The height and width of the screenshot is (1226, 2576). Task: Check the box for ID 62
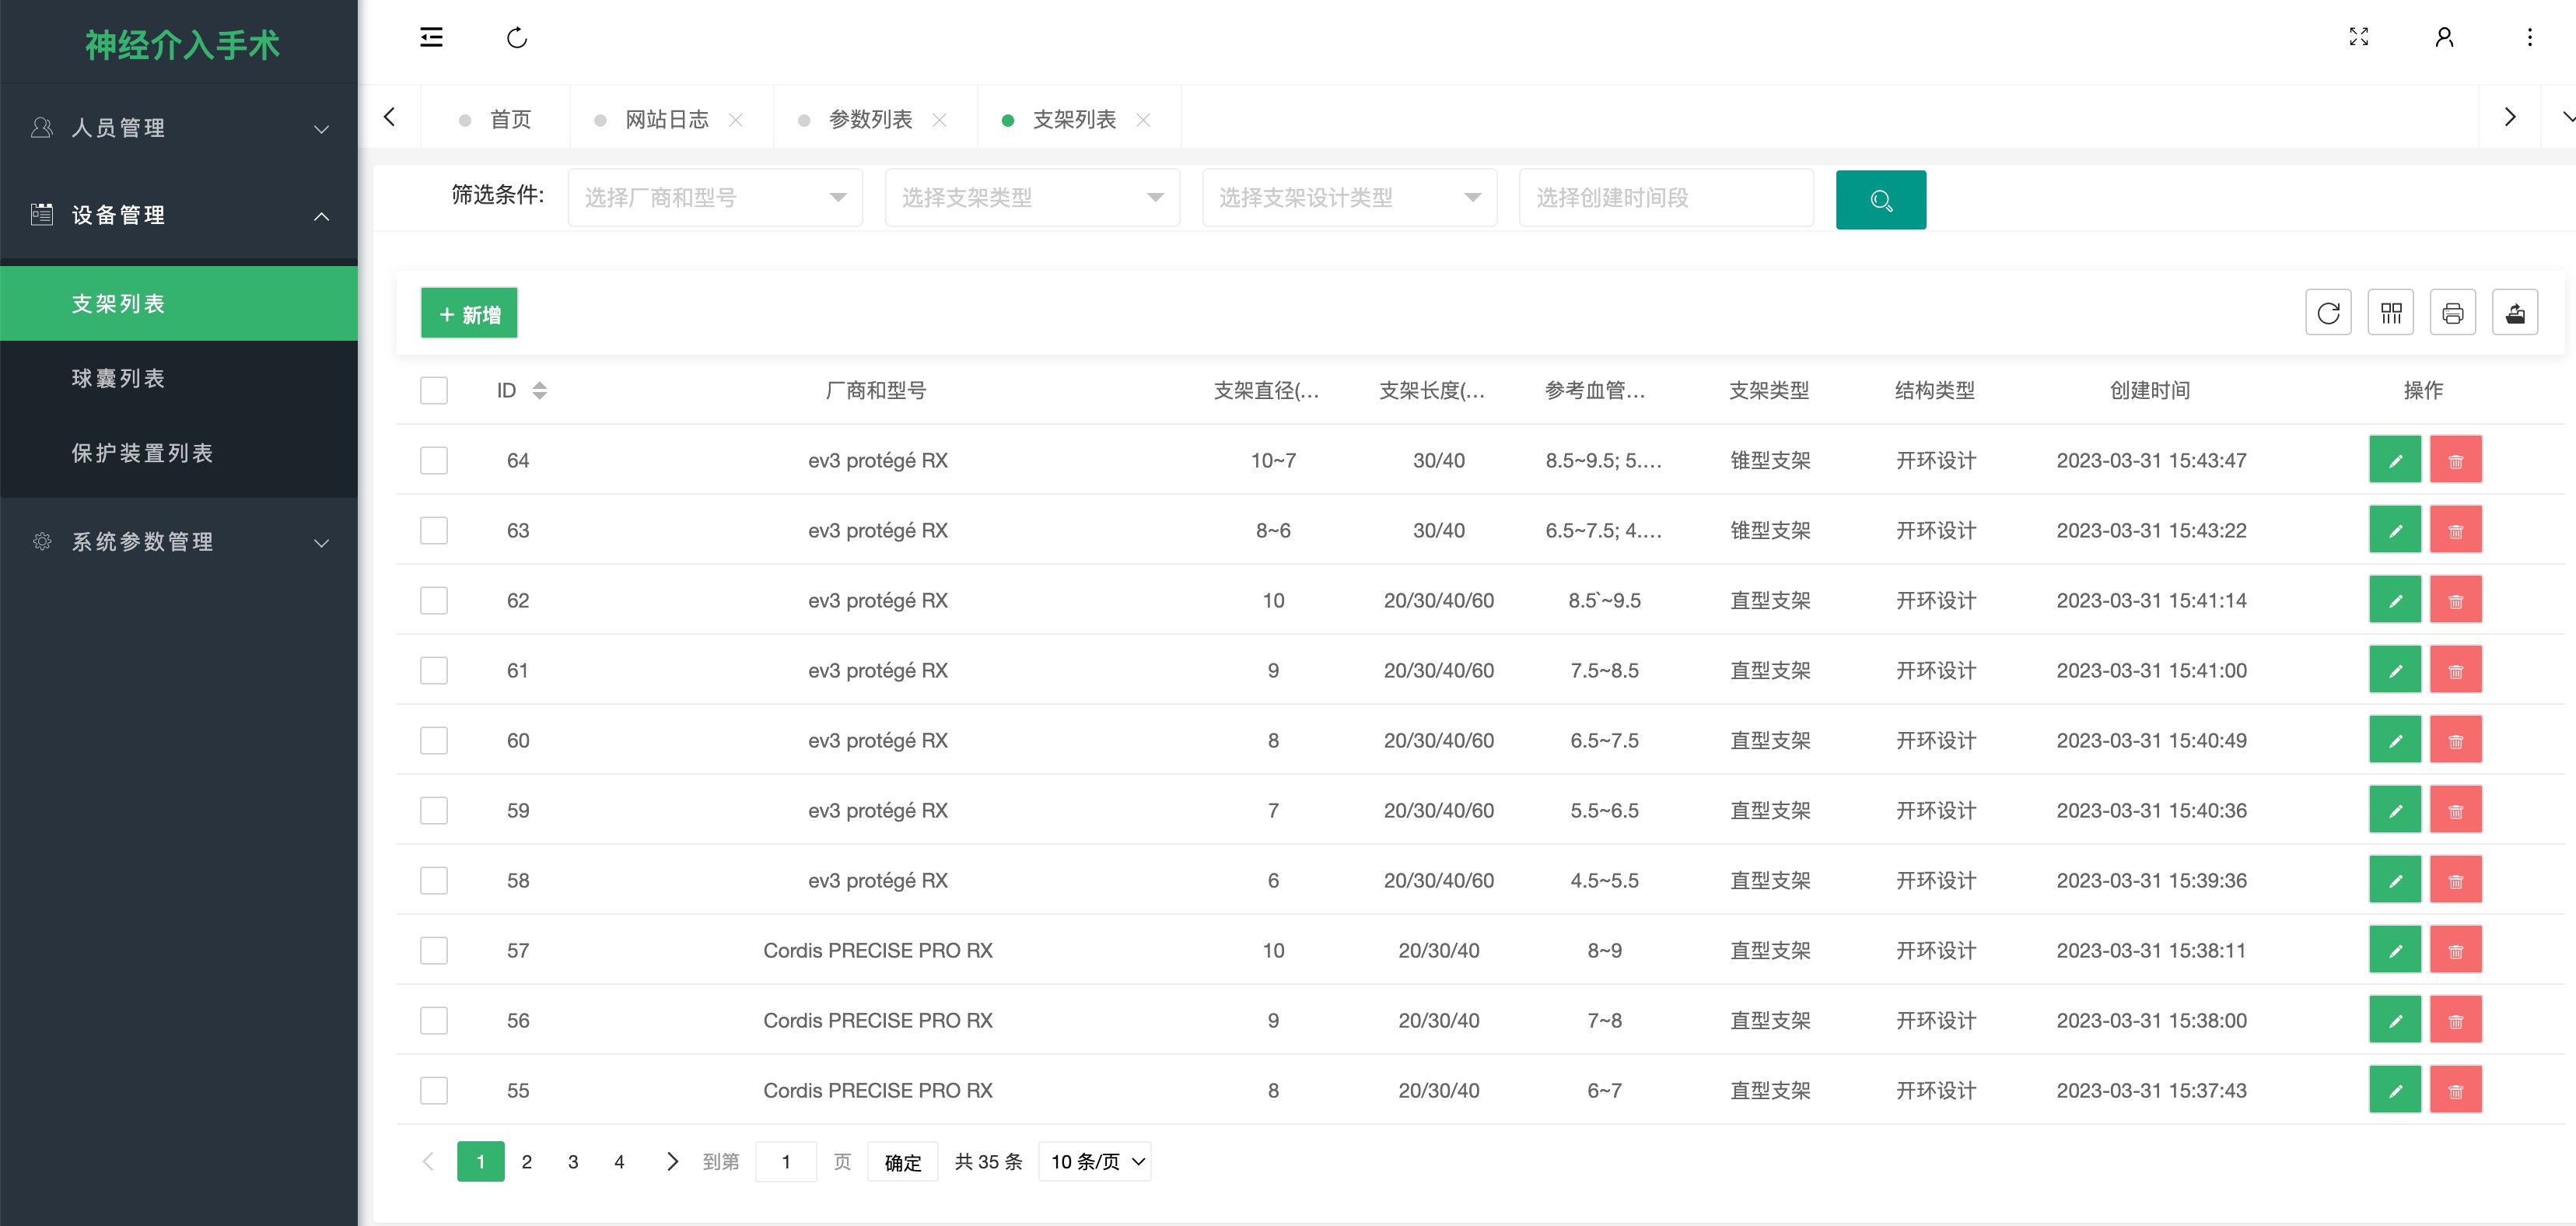coord(434,600)
